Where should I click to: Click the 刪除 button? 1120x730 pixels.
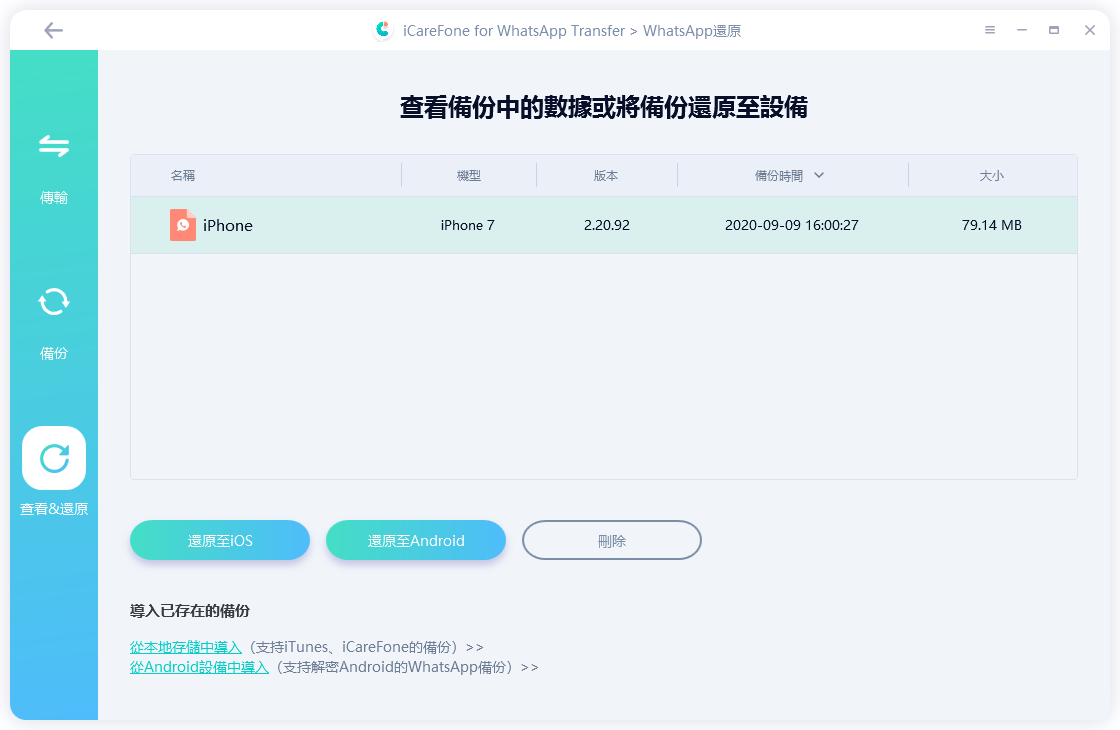coord(611,540)
